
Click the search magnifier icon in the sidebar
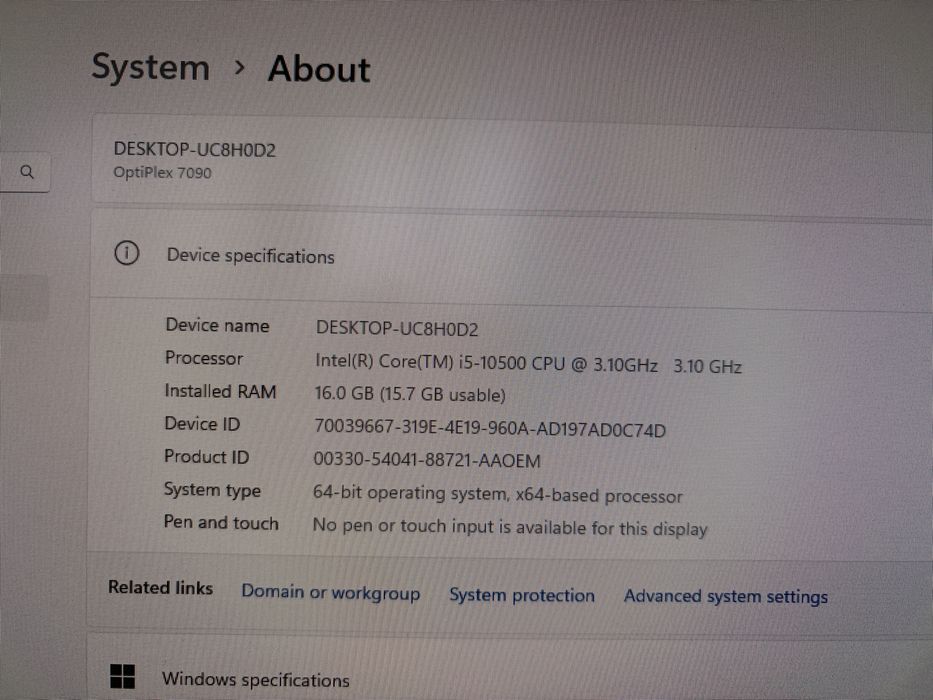(27, 172)
